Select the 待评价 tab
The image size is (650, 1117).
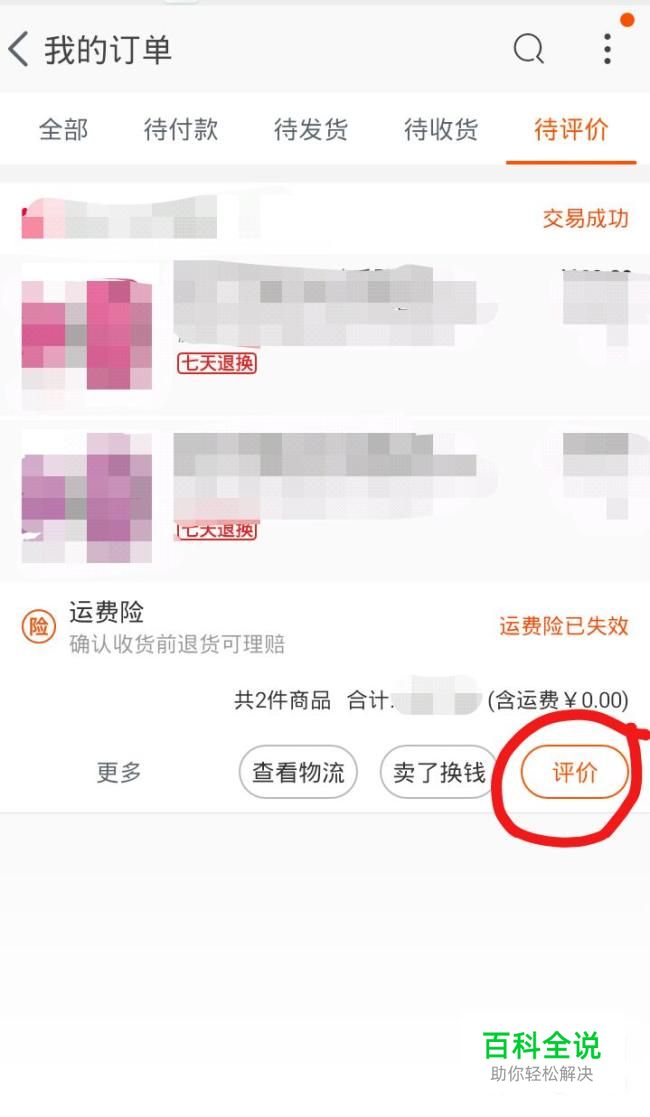[571, 130]
